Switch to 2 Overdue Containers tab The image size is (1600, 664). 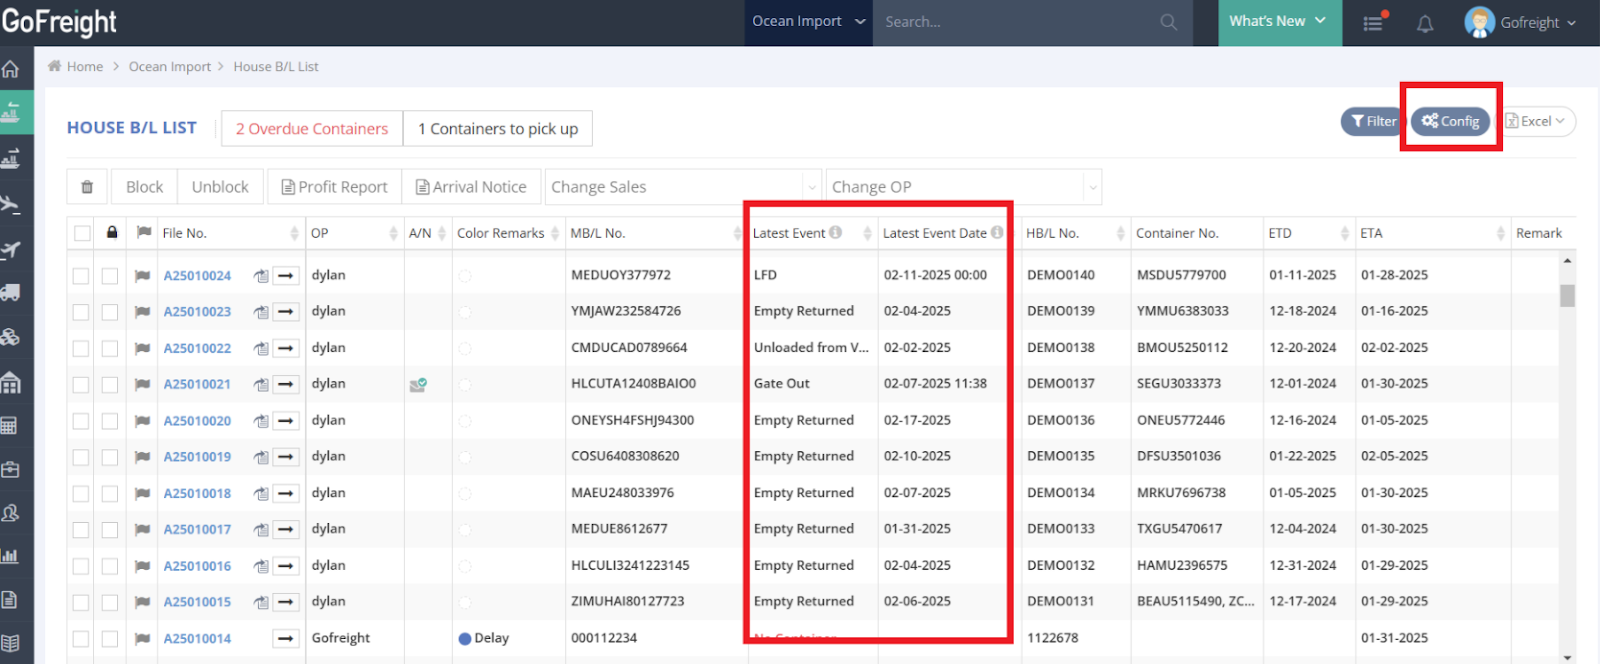pyautogui.click(x=312, y=129)
